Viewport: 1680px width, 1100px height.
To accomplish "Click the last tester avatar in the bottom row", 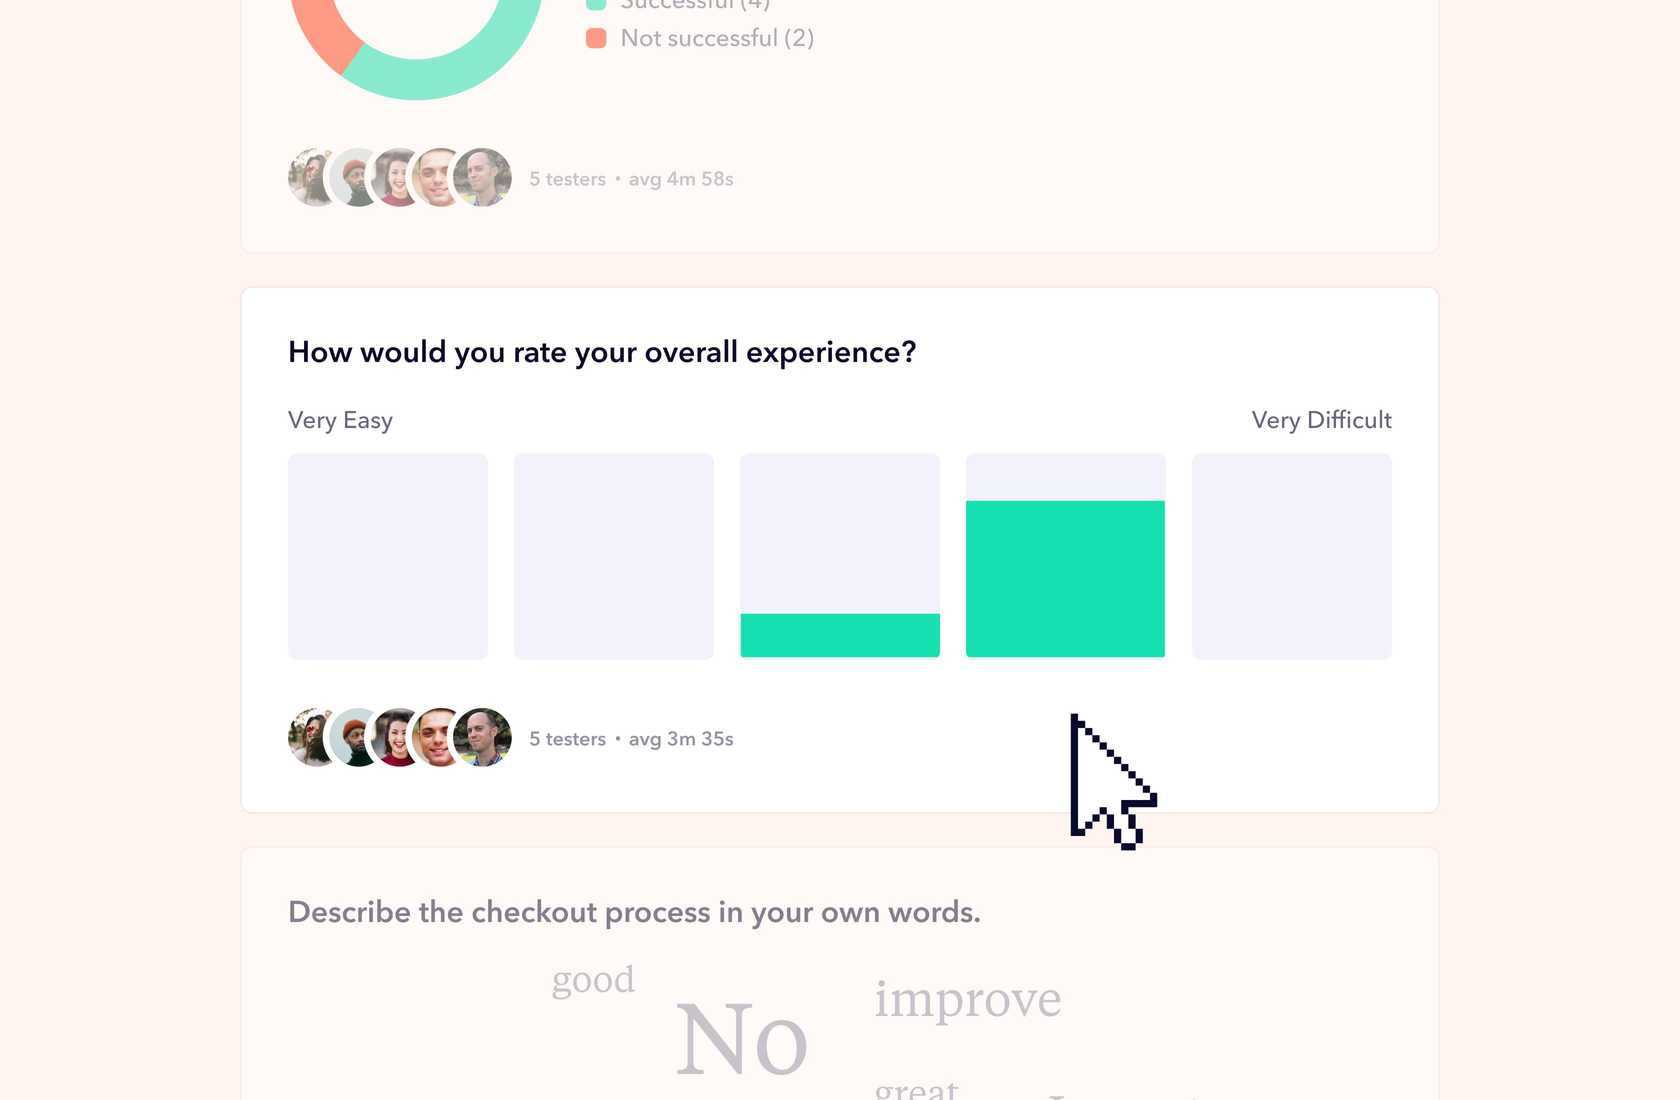I will tap(482, 738).
